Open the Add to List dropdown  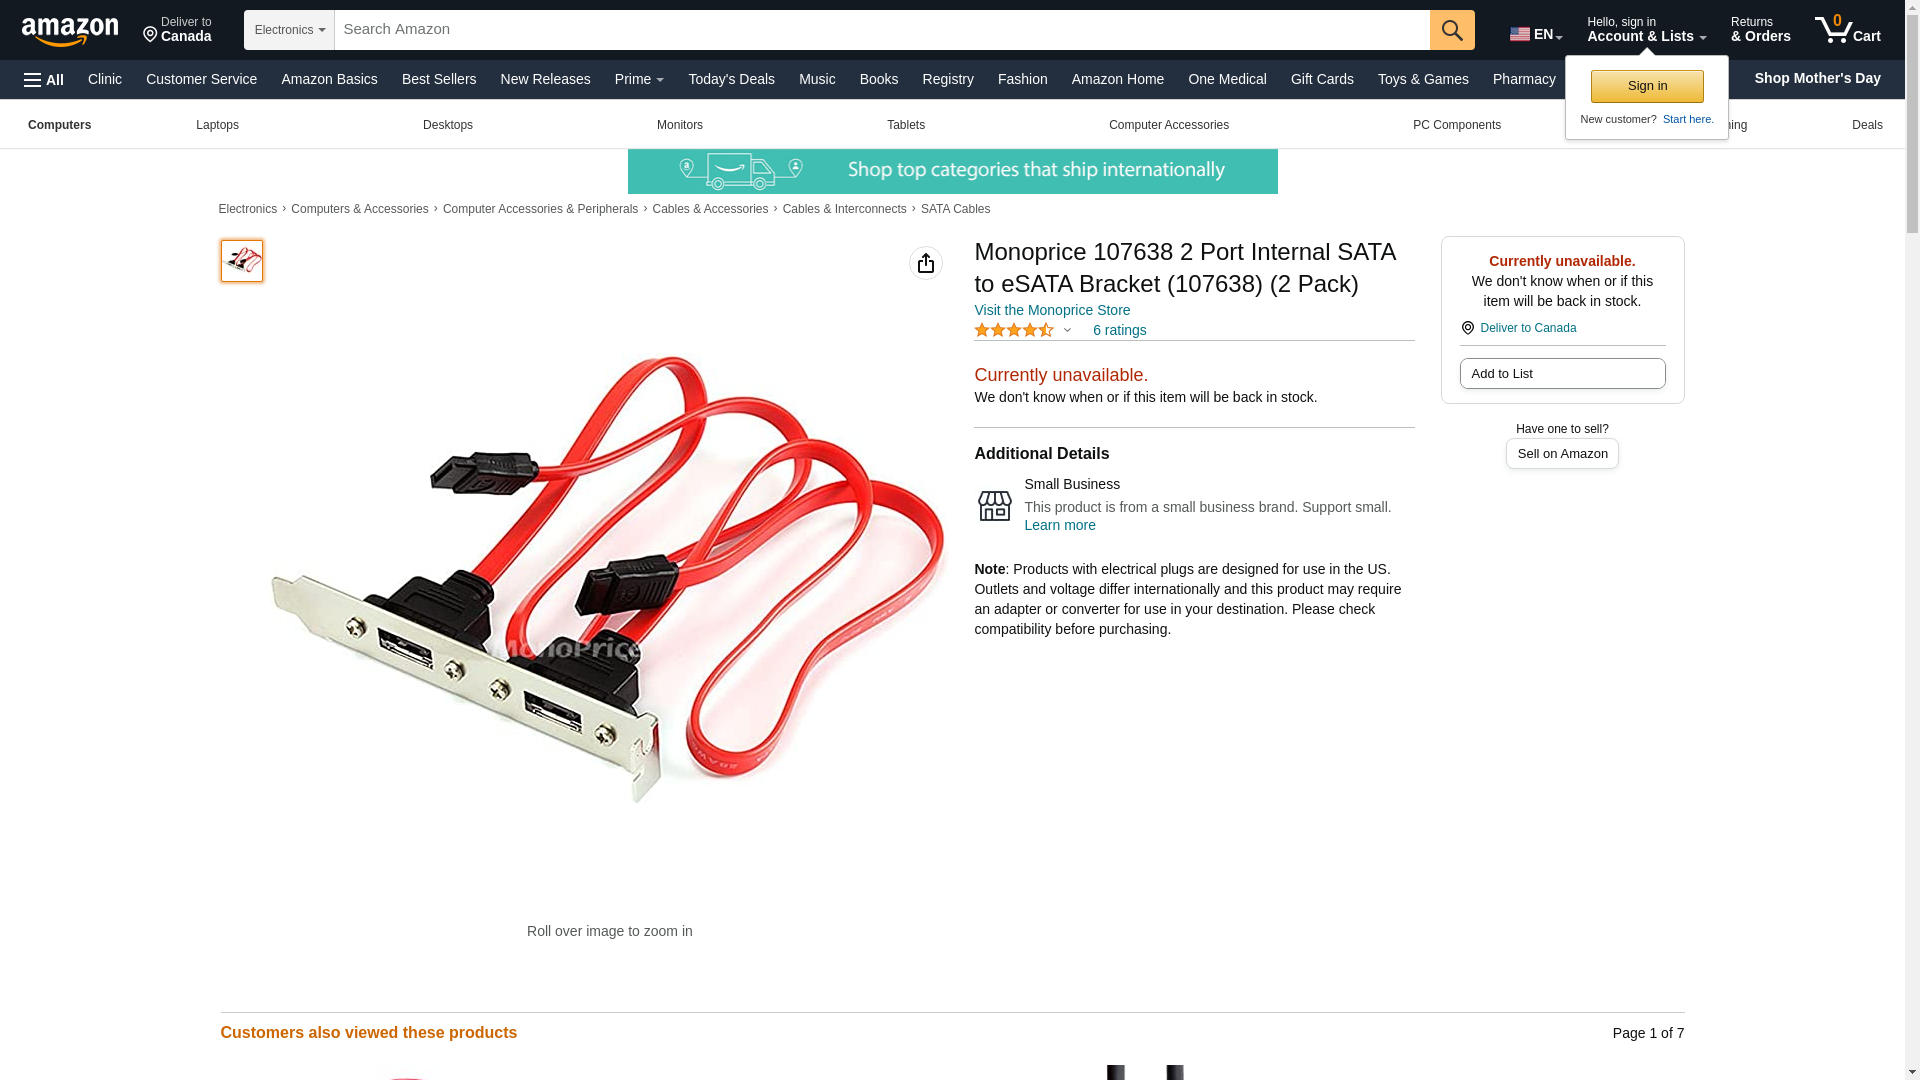[x=1562, y=374]
